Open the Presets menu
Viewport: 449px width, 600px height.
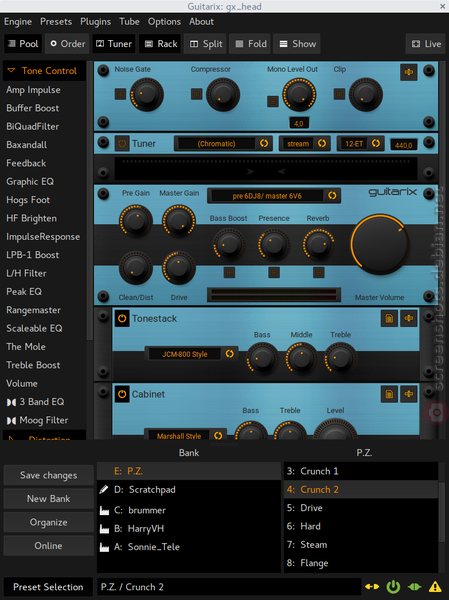[x=56, y=22]
